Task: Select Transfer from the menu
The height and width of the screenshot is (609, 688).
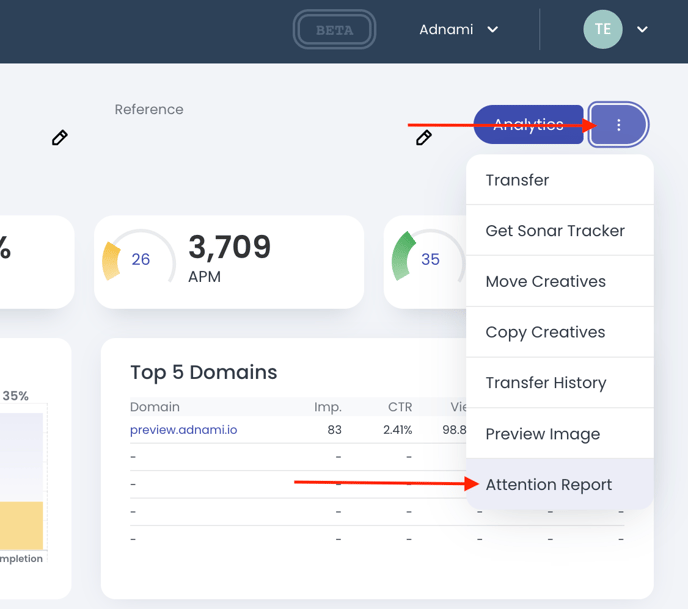Action: coord(560,180)
